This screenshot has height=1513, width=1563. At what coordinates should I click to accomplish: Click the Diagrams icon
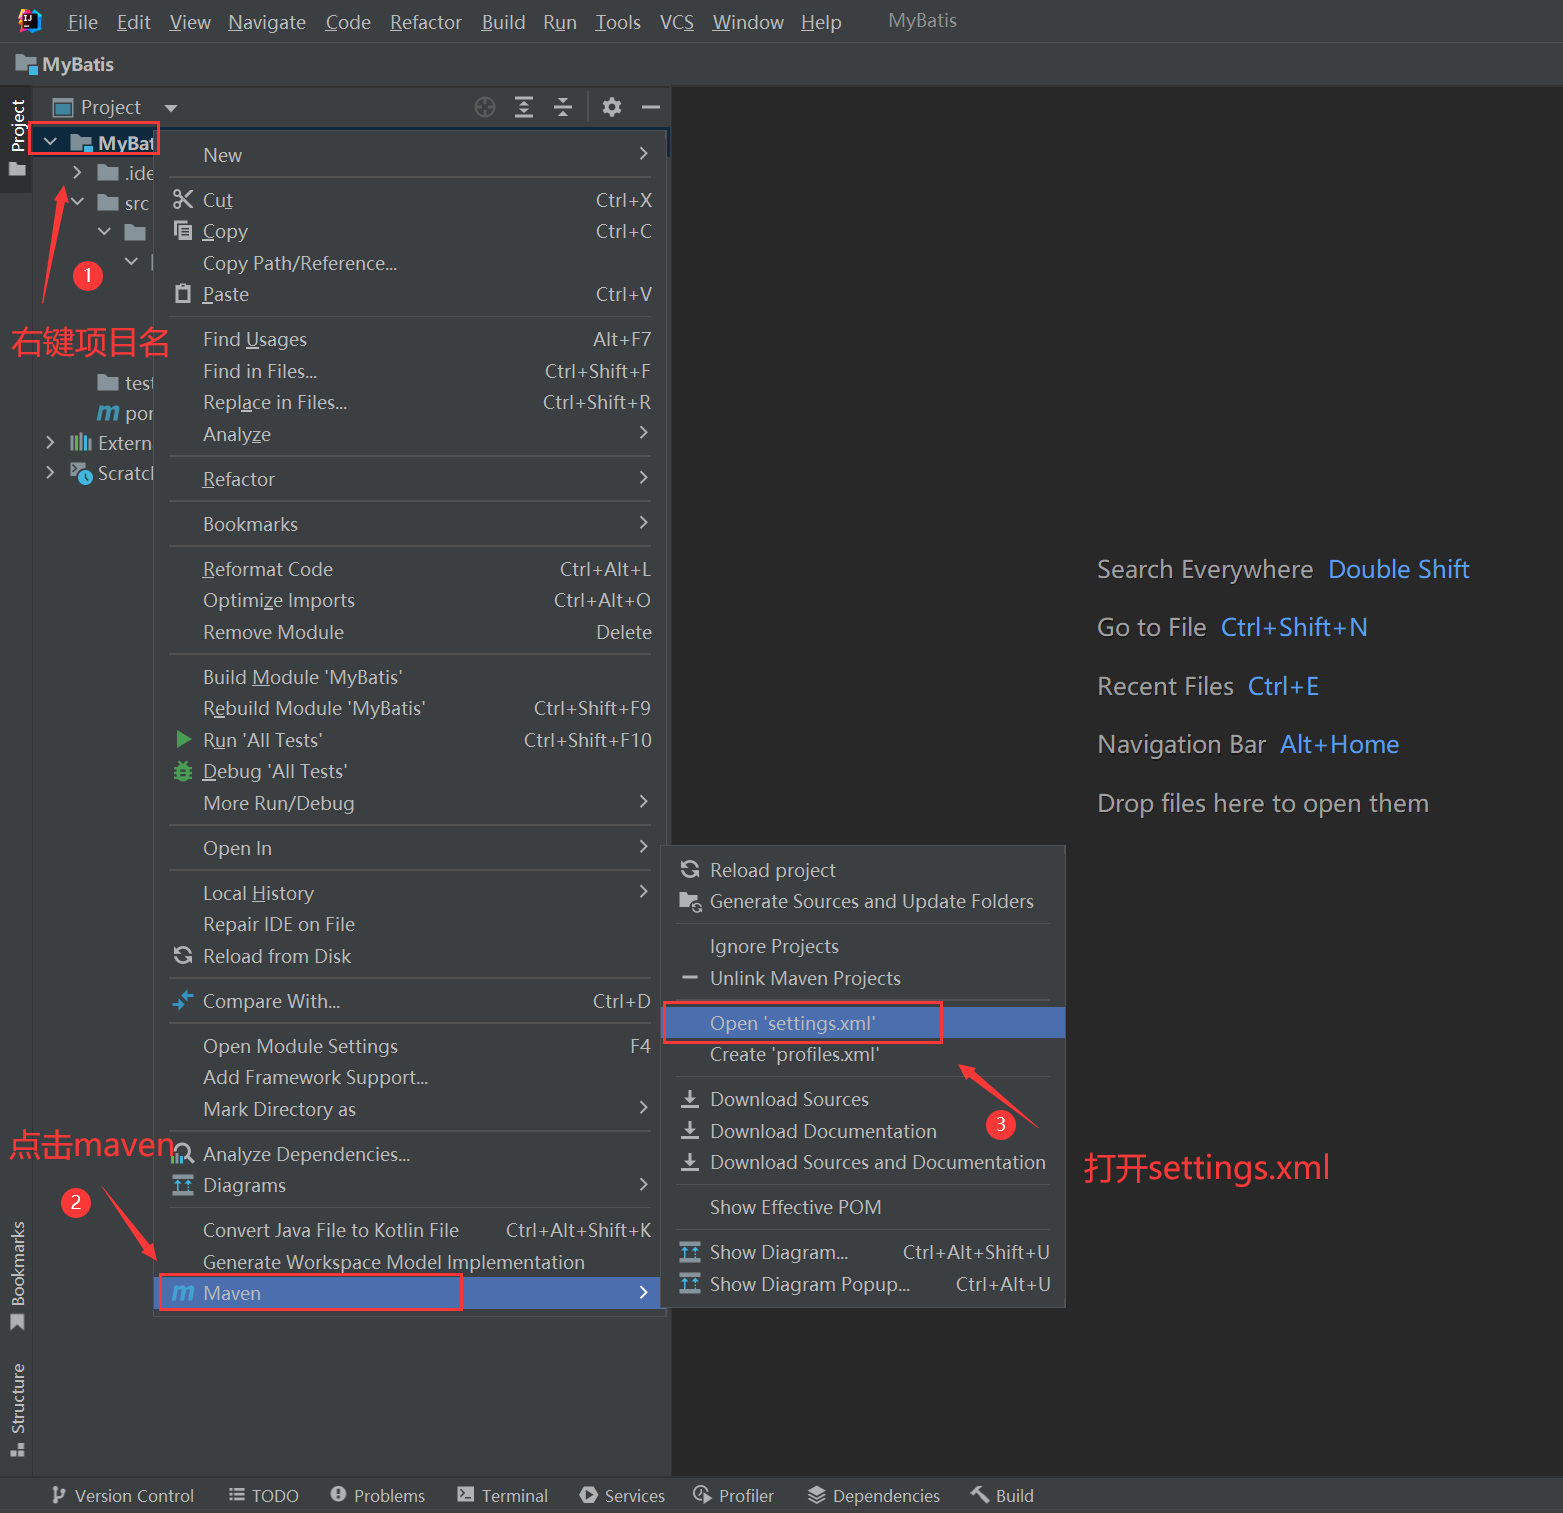click(x=183, y=1185)
